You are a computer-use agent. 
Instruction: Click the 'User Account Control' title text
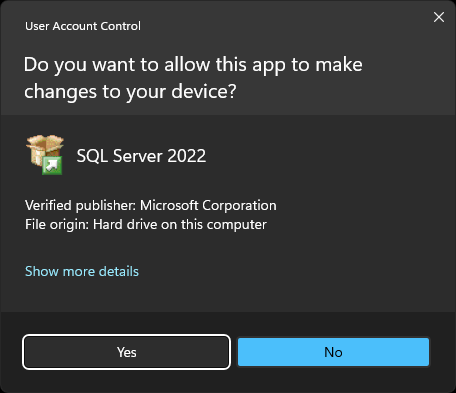(x=83, y=26)
